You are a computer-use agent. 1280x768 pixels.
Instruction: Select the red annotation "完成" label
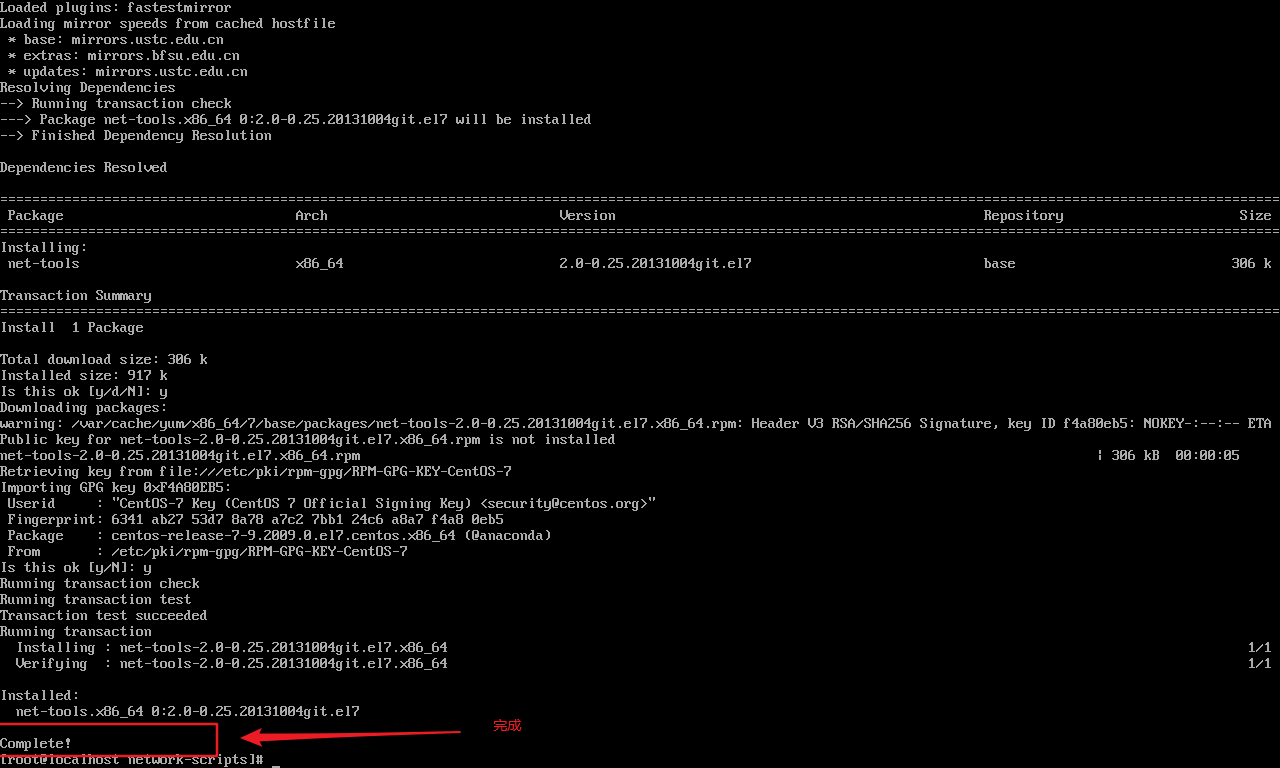(506, 726)
